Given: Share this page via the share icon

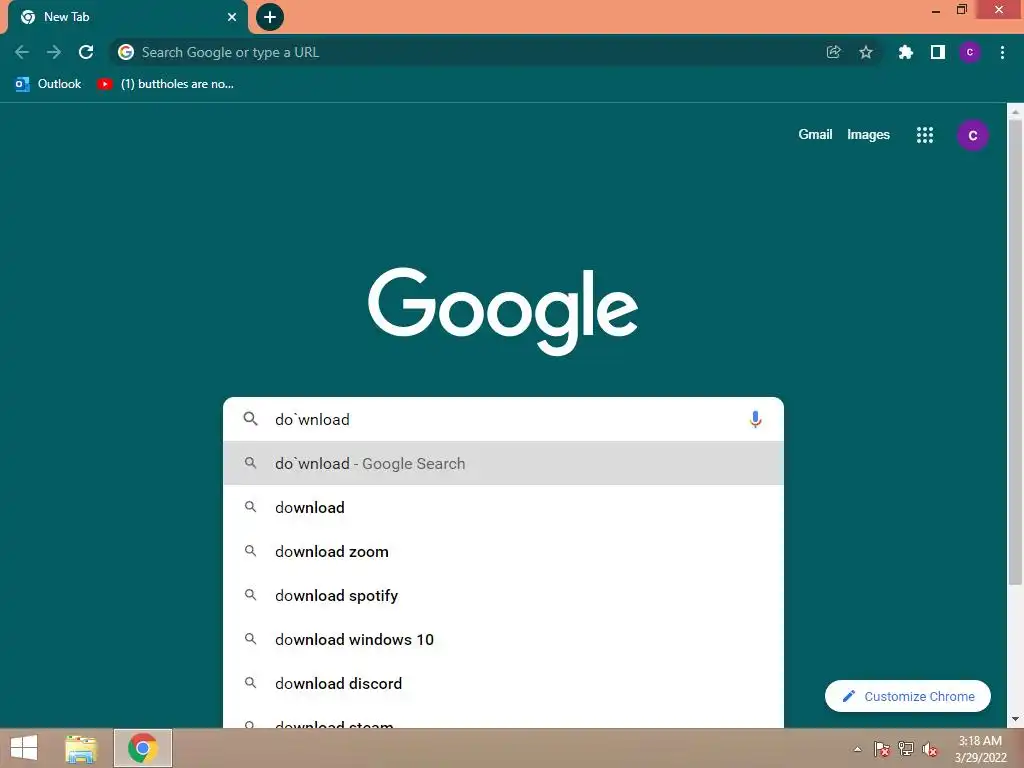Looking at the screenshot, I should pos(833,52).
